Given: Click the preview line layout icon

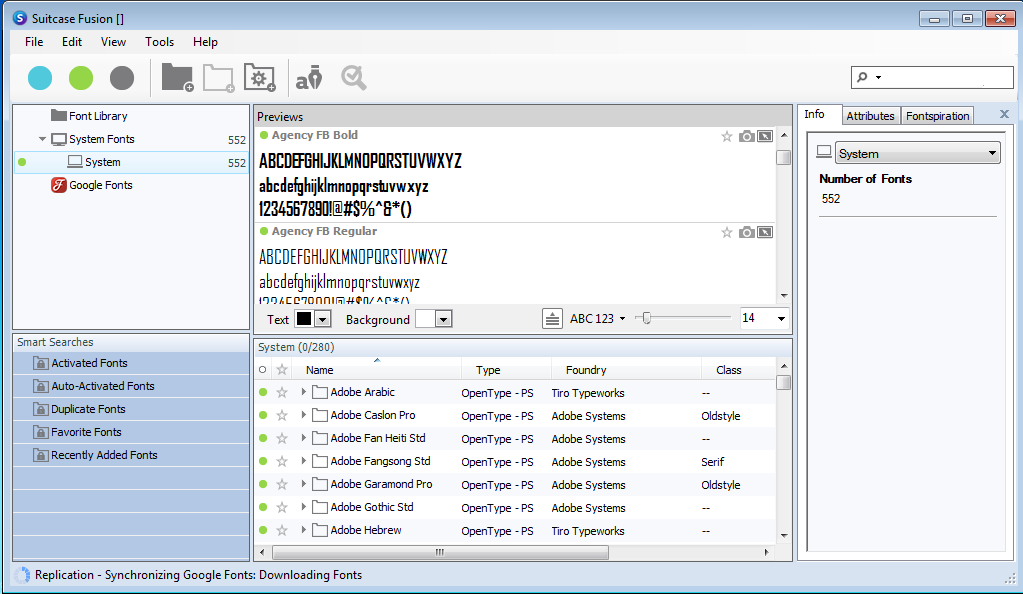Looking at the screenshot, I should [x=552, y=319].
